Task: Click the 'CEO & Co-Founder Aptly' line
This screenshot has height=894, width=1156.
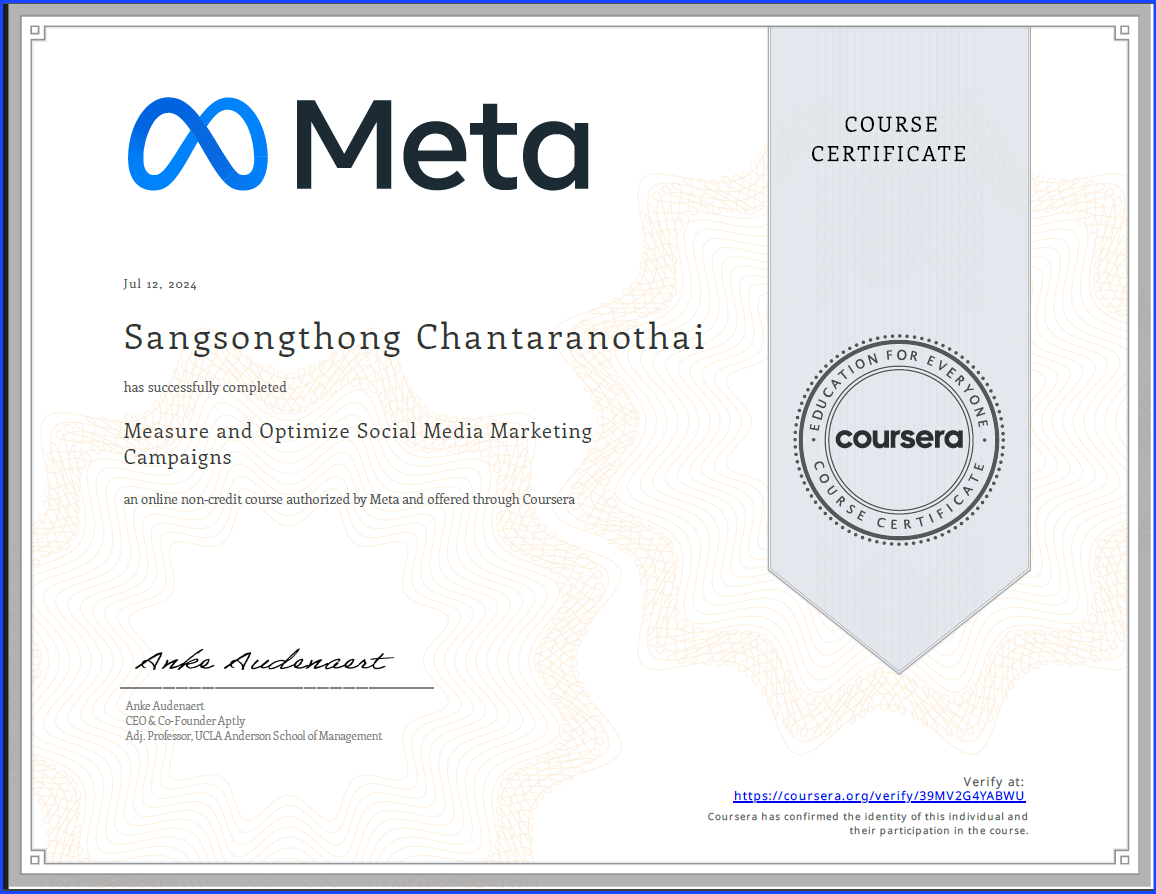Action: coord(185,721)
